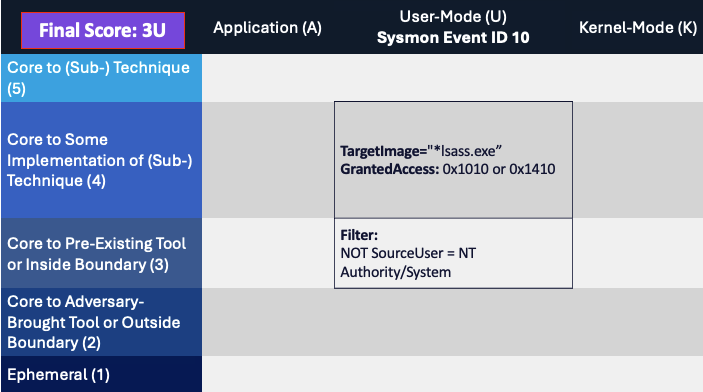Select the User-Mode (U) column header

(x=453, y=17)
